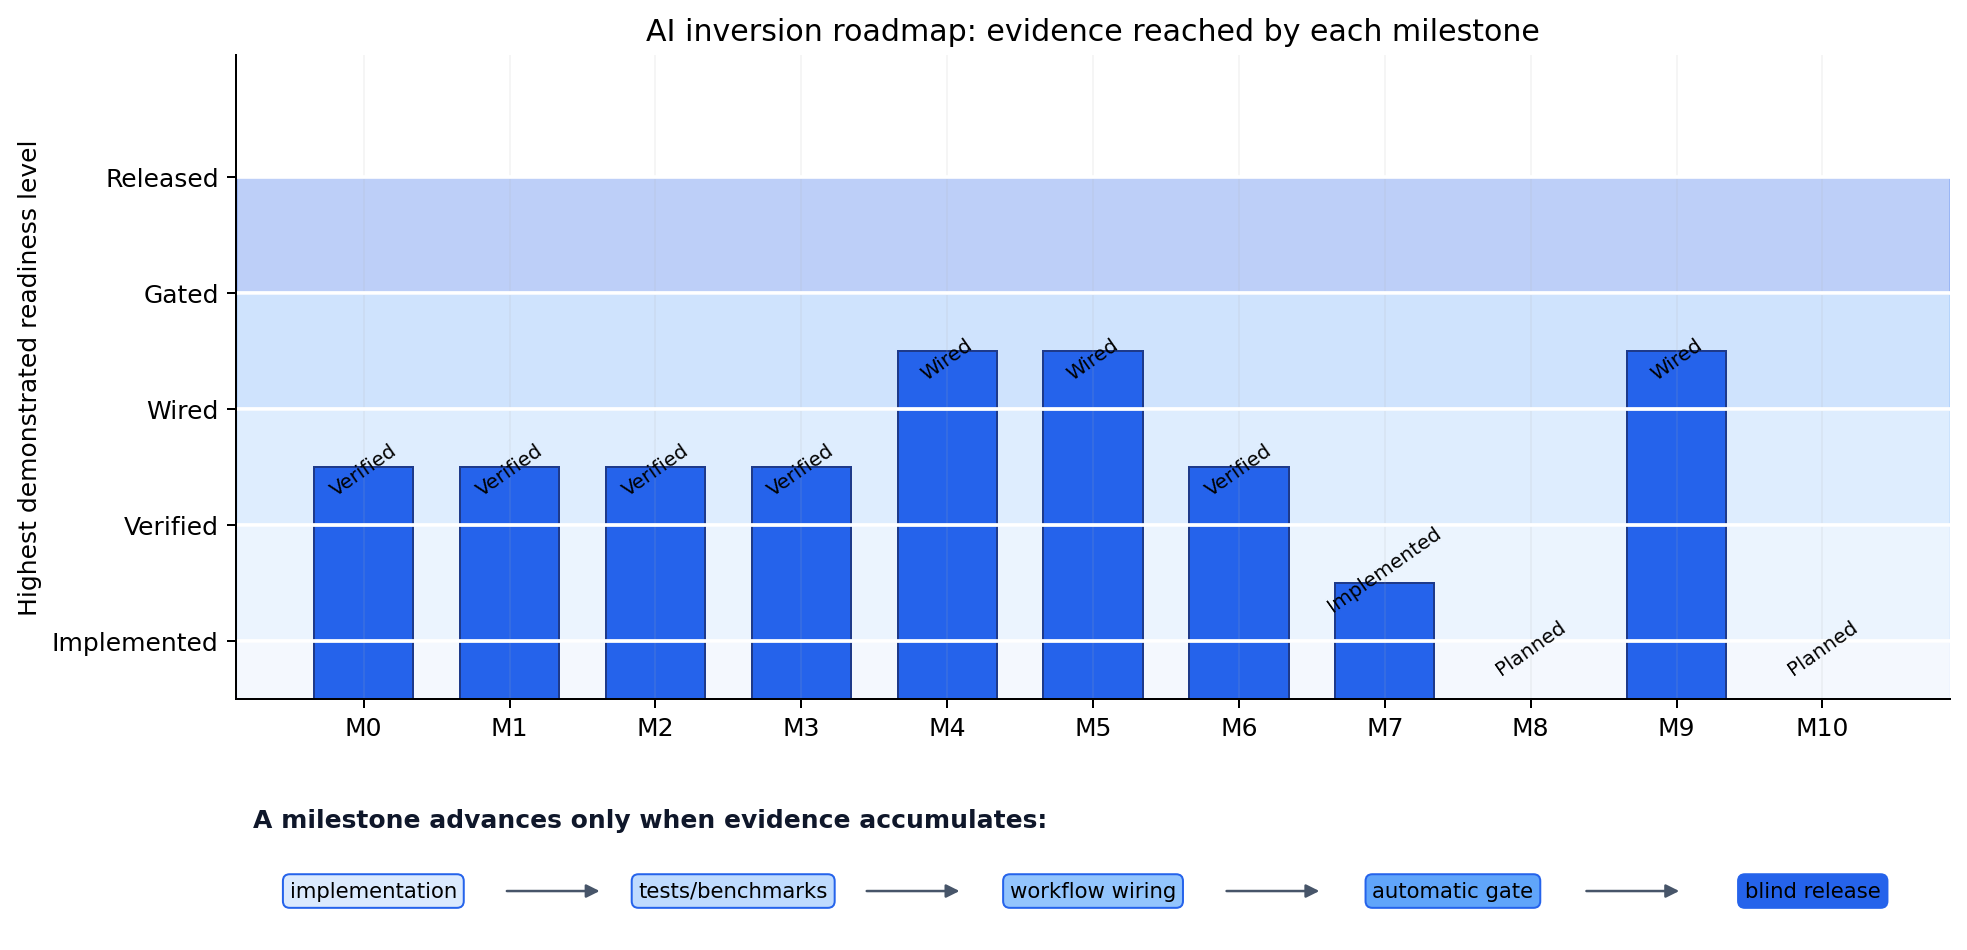Viewport: 1967px width, 950px height.
Task: Select the 'Highest demonstrated readiness level' axis label
Action: pos(28,378)
